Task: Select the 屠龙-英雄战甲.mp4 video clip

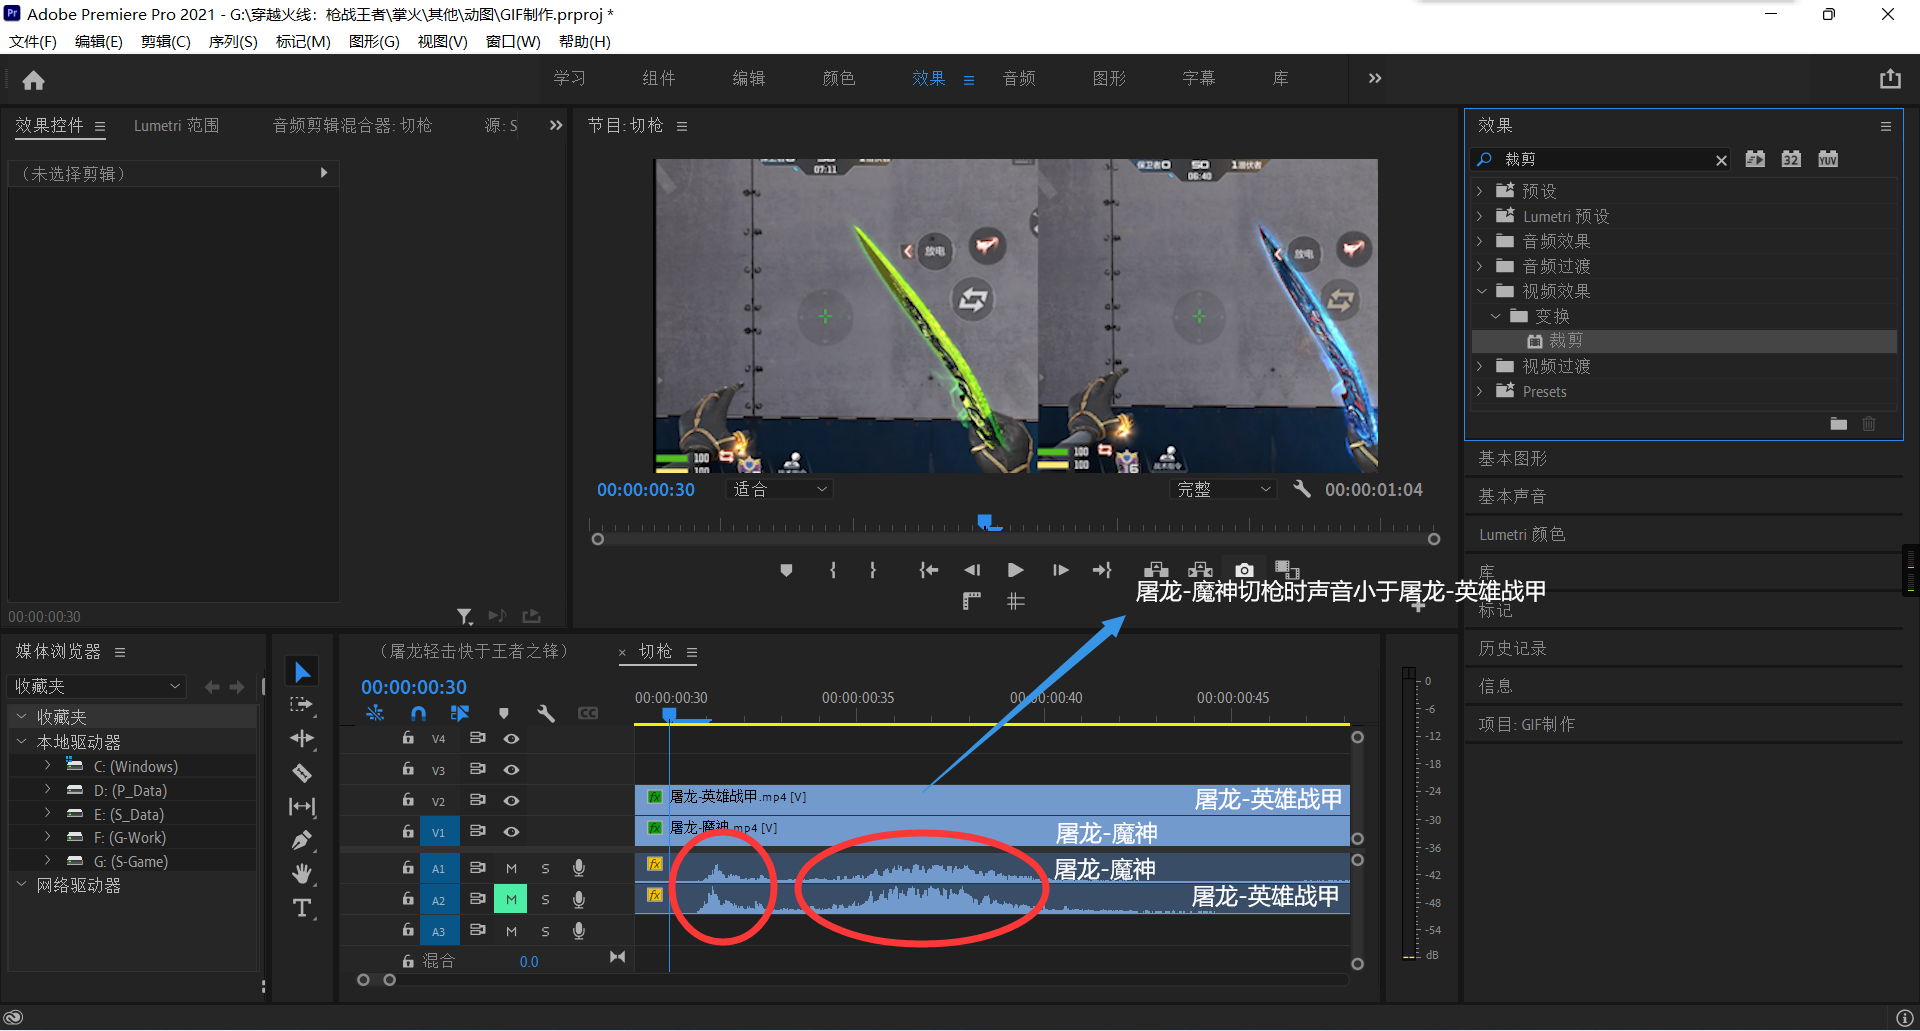Action: (992, 799)
